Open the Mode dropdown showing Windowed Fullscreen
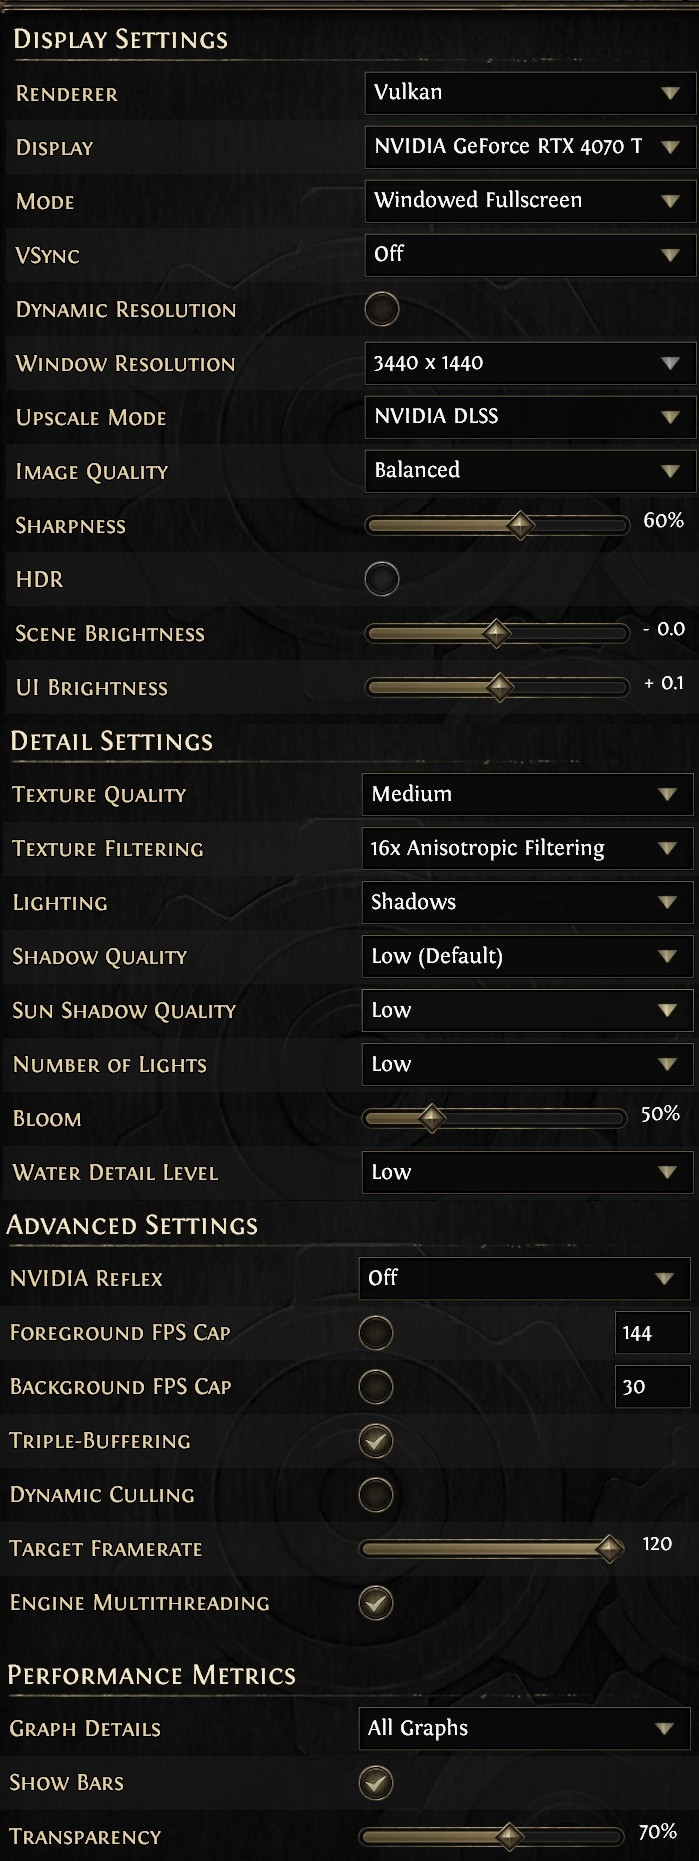Image resolution: width=699 pixels, height=1861 pixels. [x=529, y=201]
